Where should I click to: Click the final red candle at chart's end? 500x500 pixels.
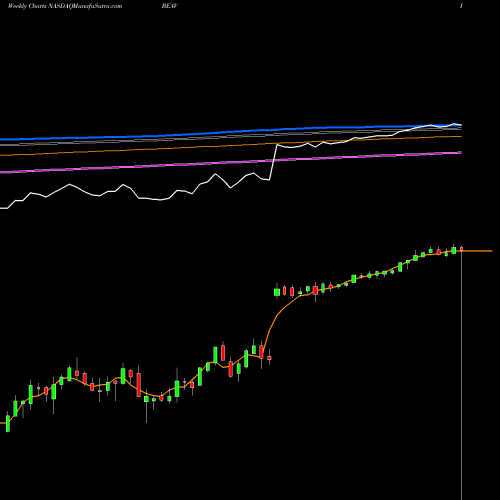pos(462,249)
